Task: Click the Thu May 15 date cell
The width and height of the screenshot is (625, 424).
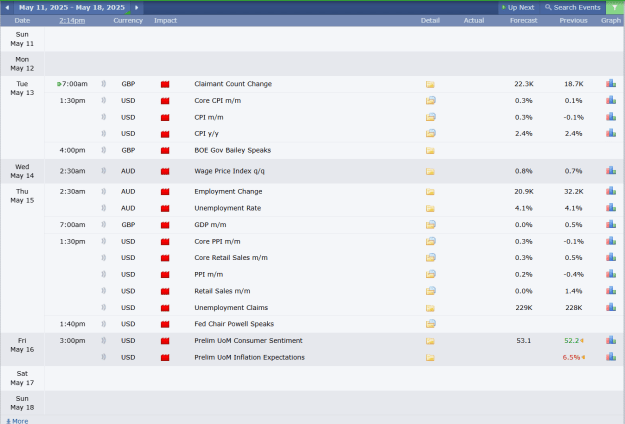Action: (22, 196)
